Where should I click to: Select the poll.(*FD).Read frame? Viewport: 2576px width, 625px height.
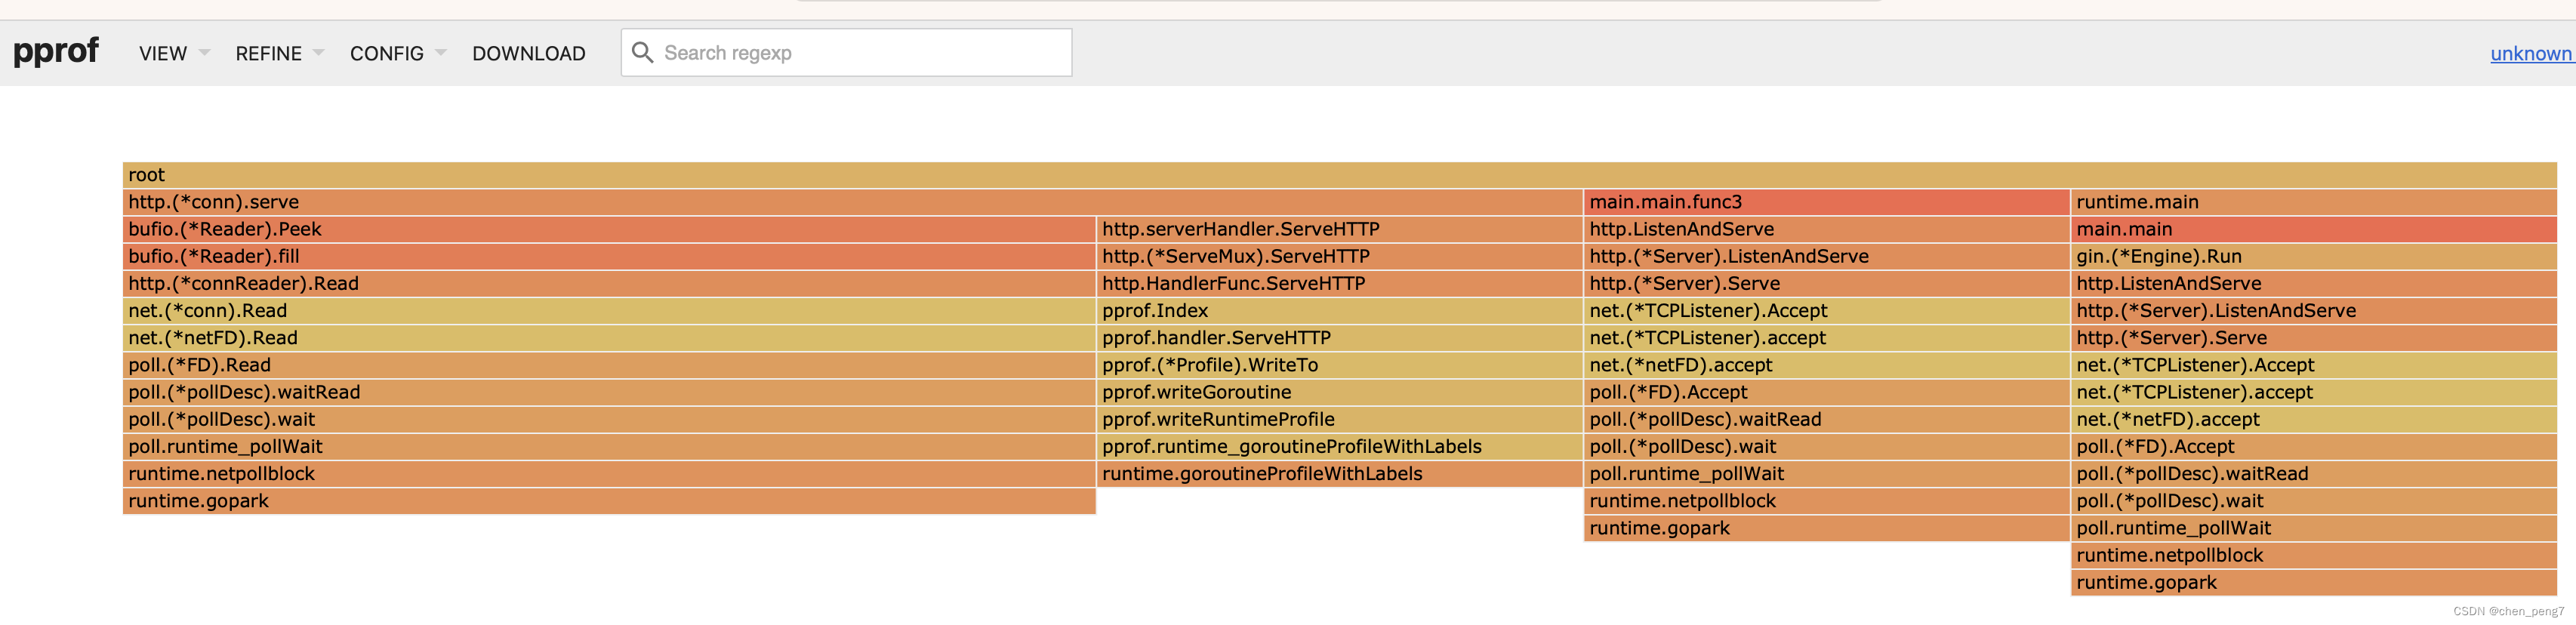click(609, 365)
